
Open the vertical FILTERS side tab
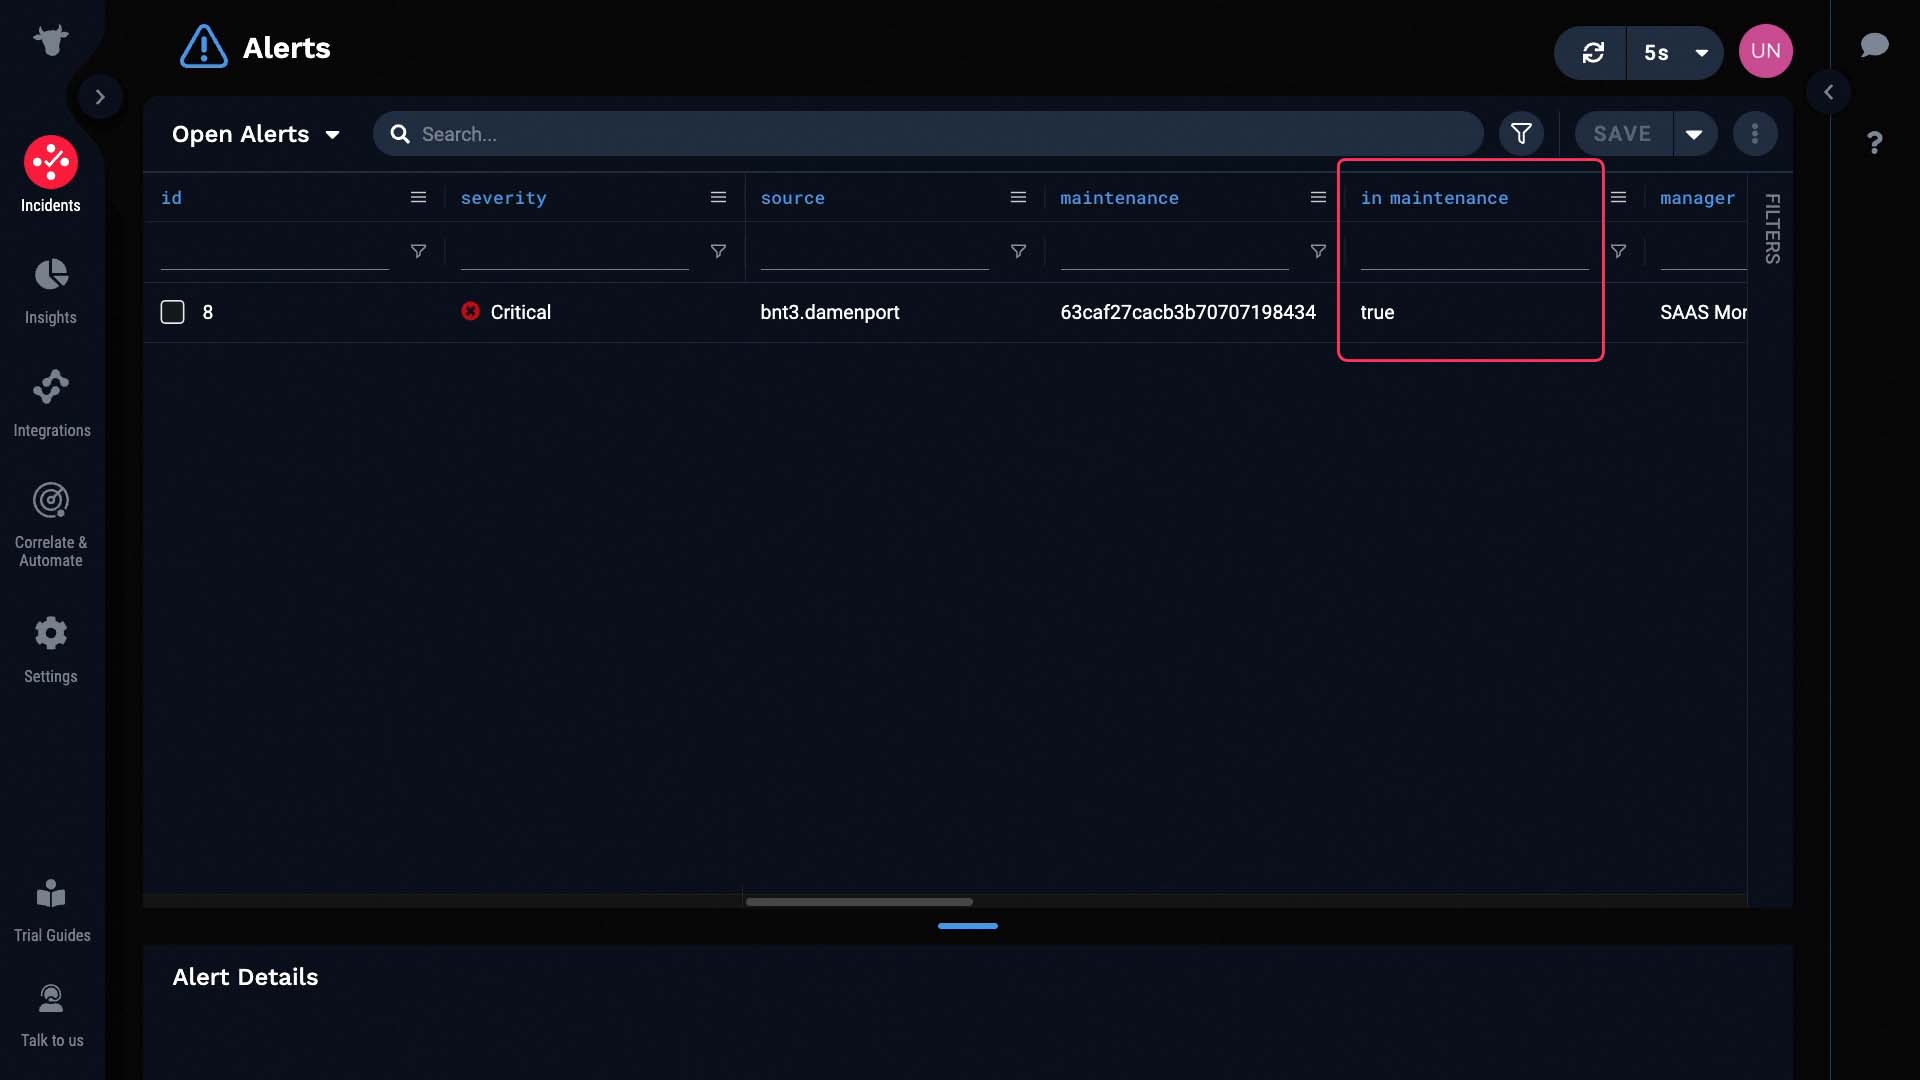point(1771,229)
